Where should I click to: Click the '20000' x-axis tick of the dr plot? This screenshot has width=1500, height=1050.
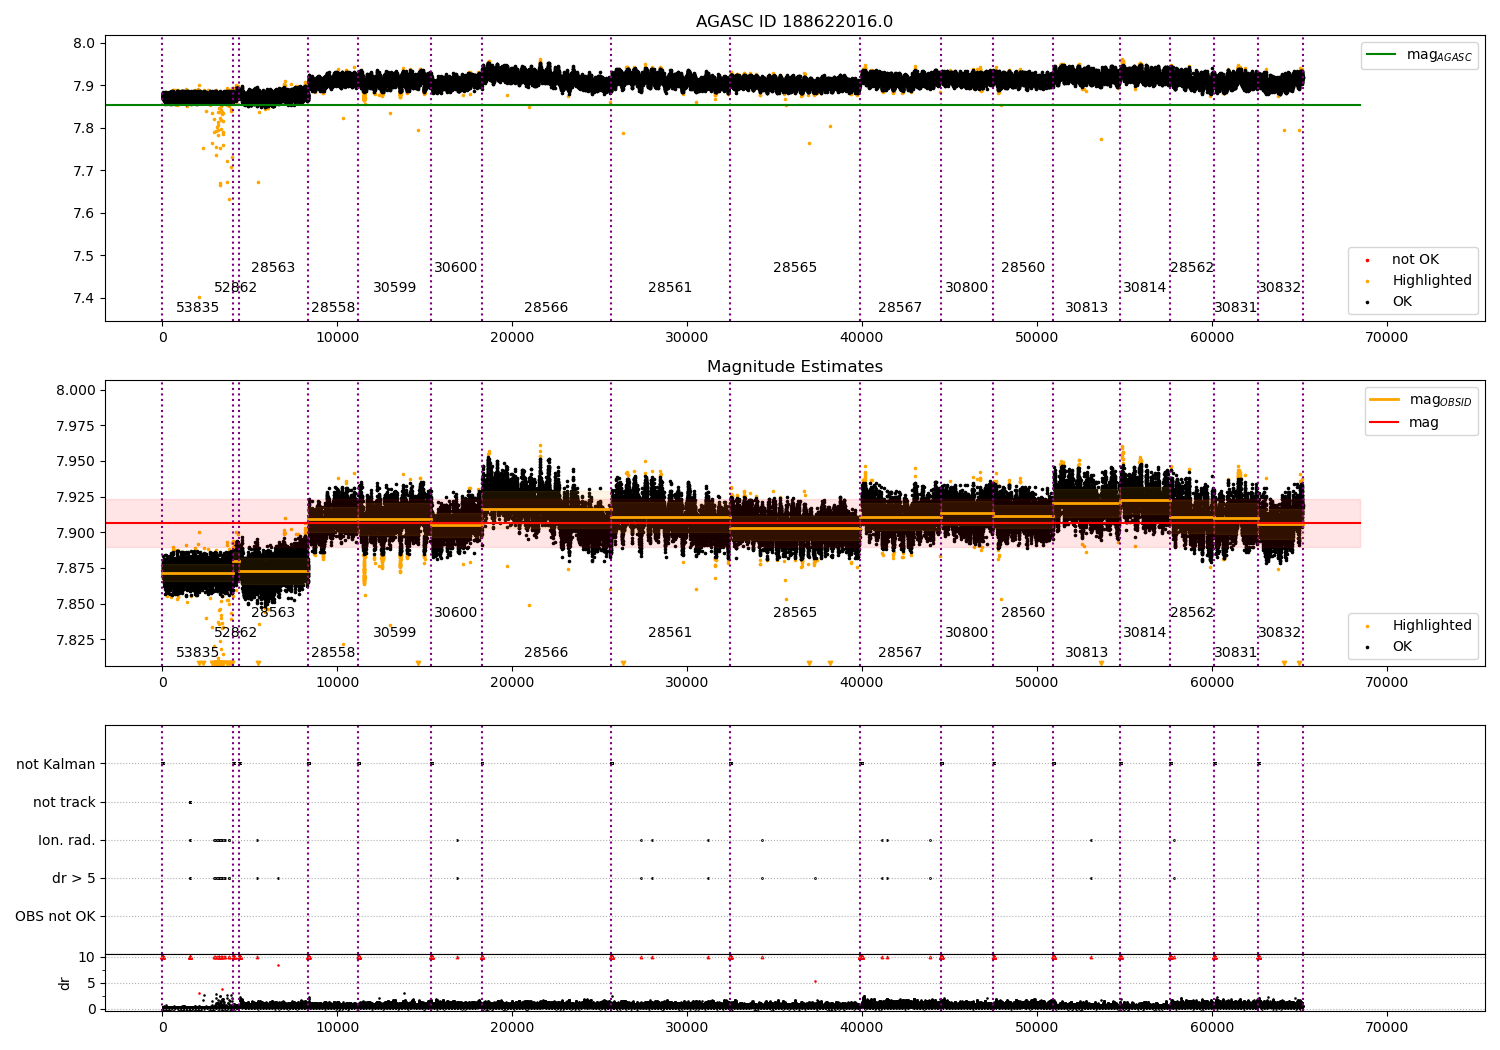512,1026
